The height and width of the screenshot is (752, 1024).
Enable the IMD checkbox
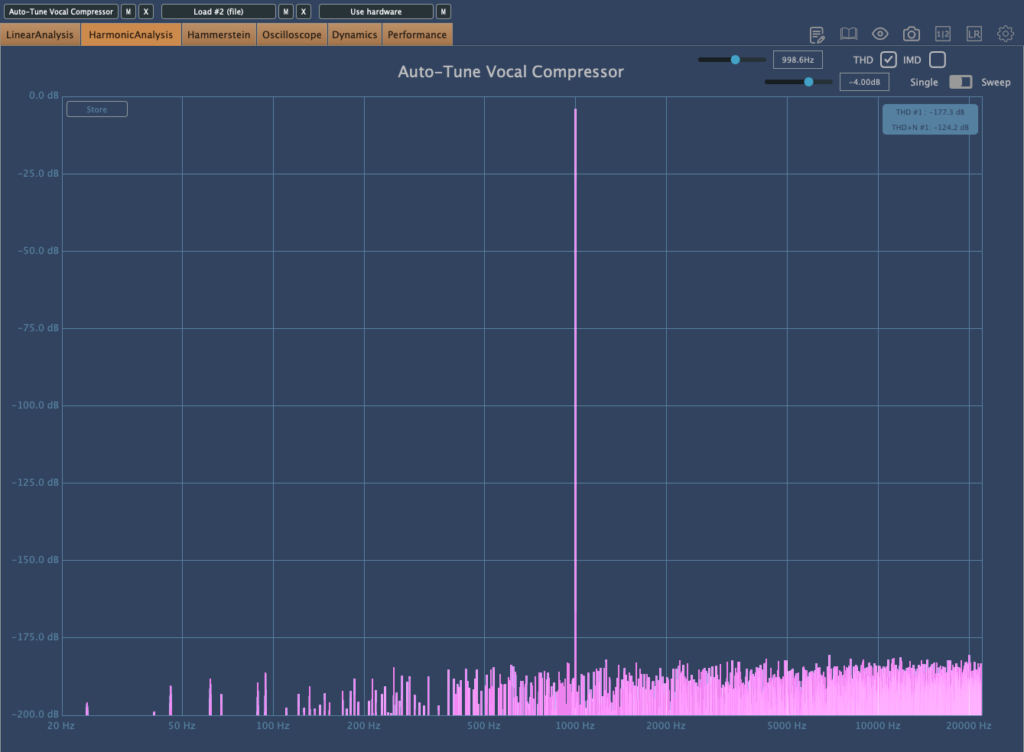[937, 60]
